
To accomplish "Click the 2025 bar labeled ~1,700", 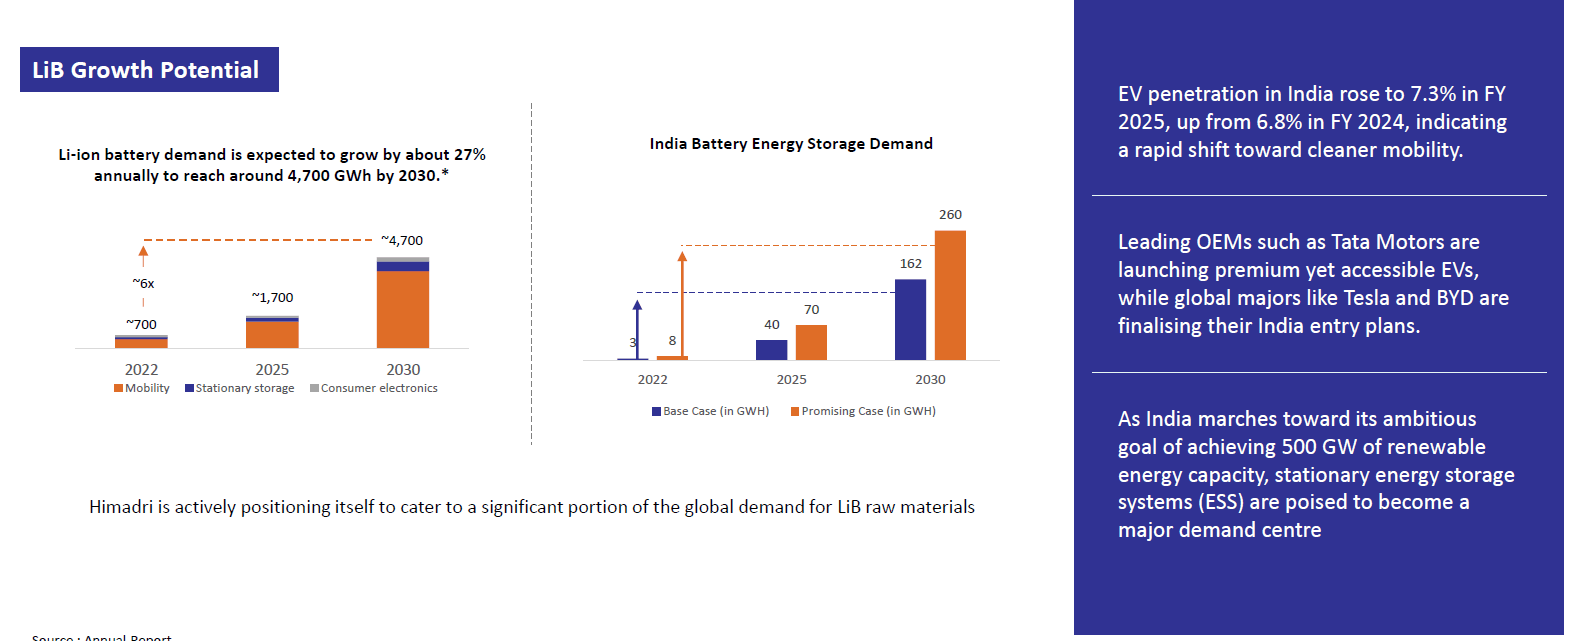I will 272,333.
